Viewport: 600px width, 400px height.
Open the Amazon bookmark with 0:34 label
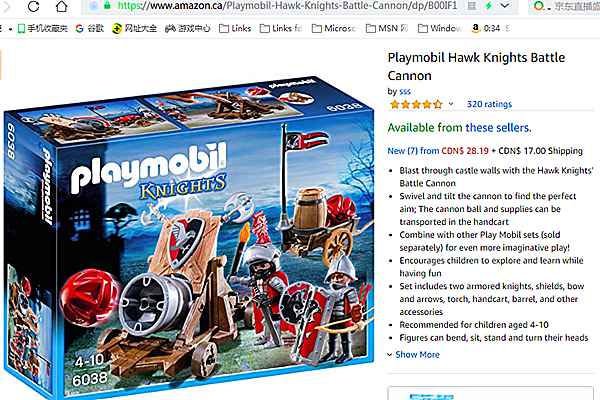pyautogui.click(x=486, y=28)
